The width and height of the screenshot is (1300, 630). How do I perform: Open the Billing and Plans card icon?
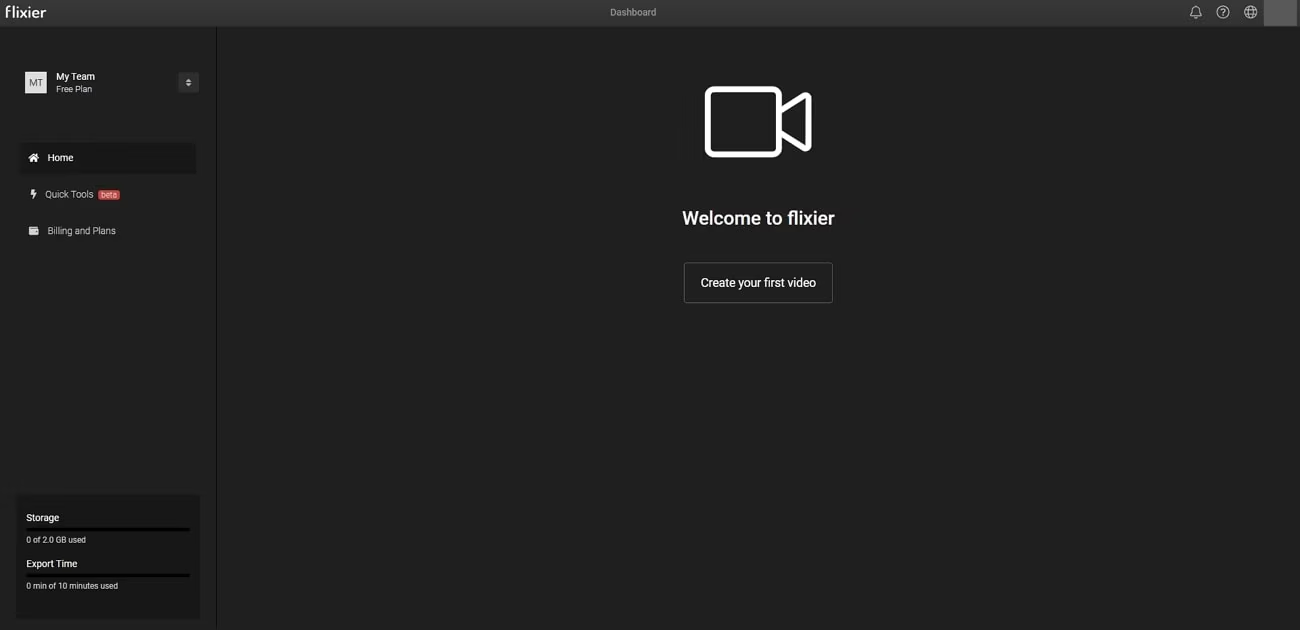[33, 229]
